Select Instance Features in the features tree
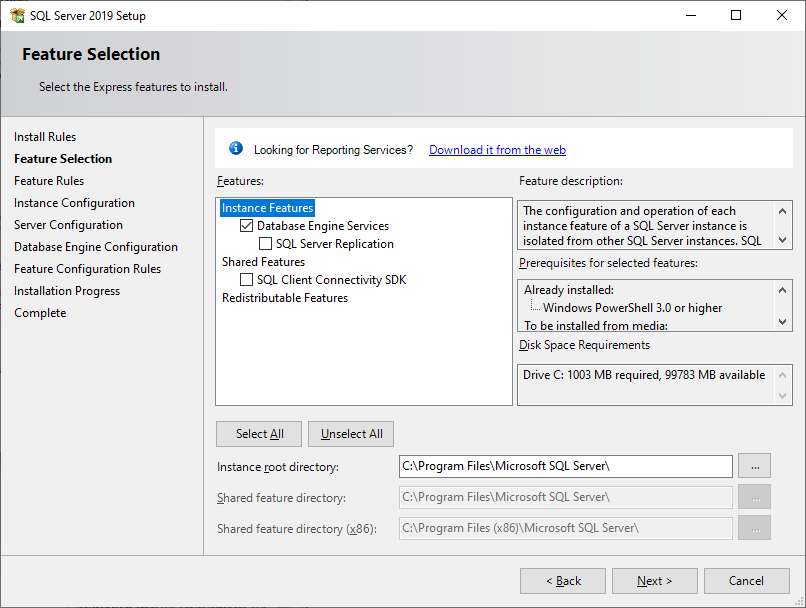806x608 pixels. pos(266,207)
